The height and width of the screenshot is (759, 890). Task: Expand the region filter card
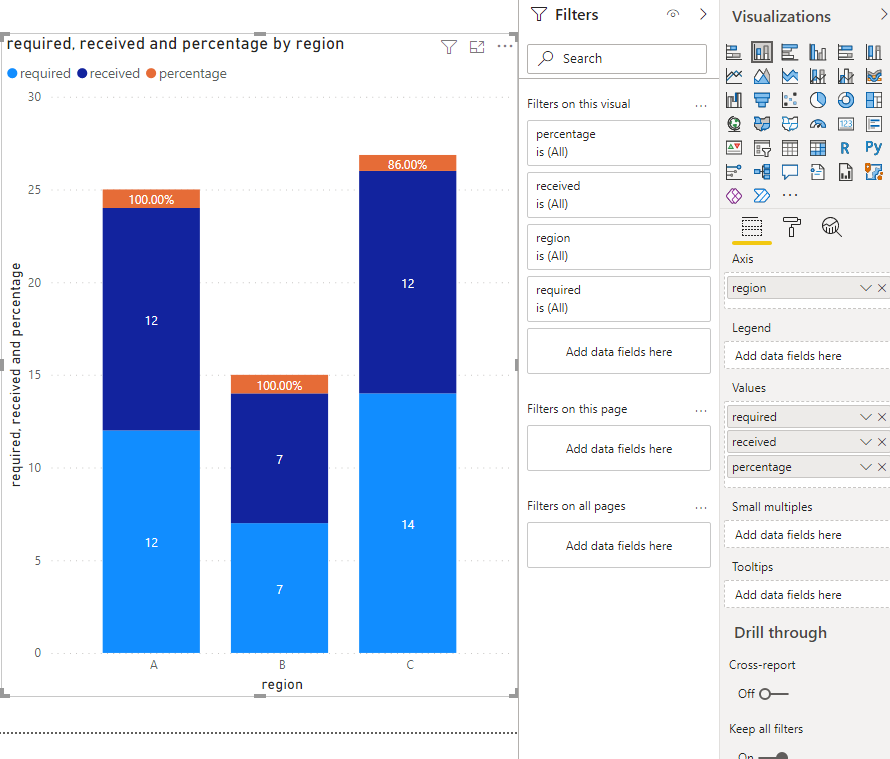pos(619,247)
